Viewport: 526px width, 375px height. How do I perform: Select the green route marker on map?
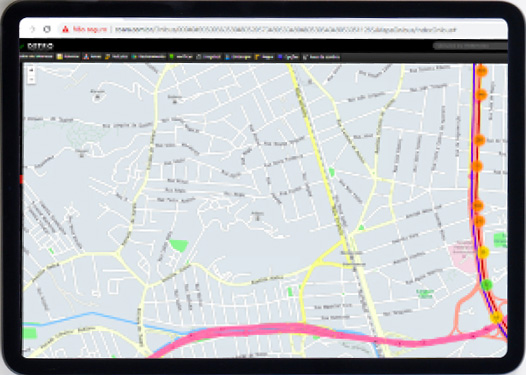pos(486,285)
